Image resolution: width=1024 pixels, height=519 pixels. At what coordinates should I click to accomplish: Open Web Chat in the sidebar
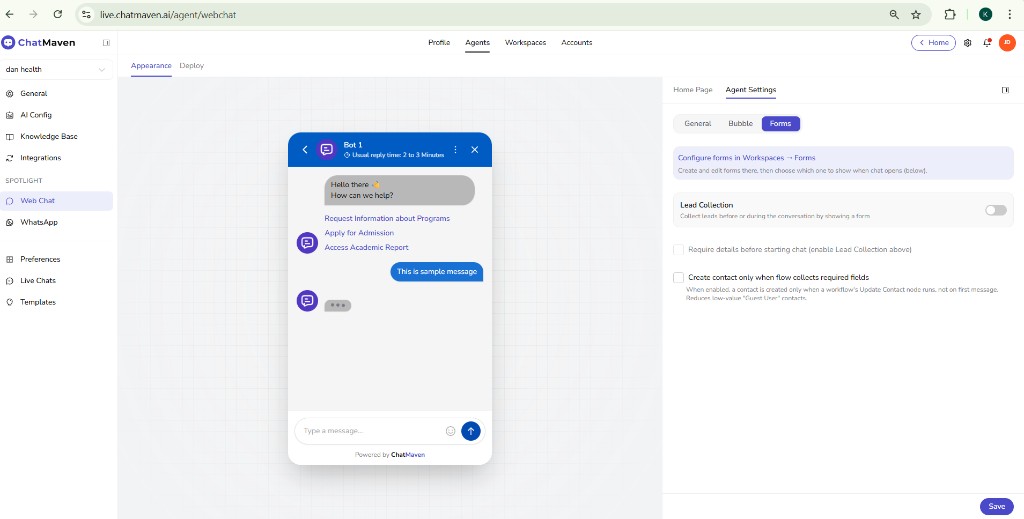click(x=56, y=201)
